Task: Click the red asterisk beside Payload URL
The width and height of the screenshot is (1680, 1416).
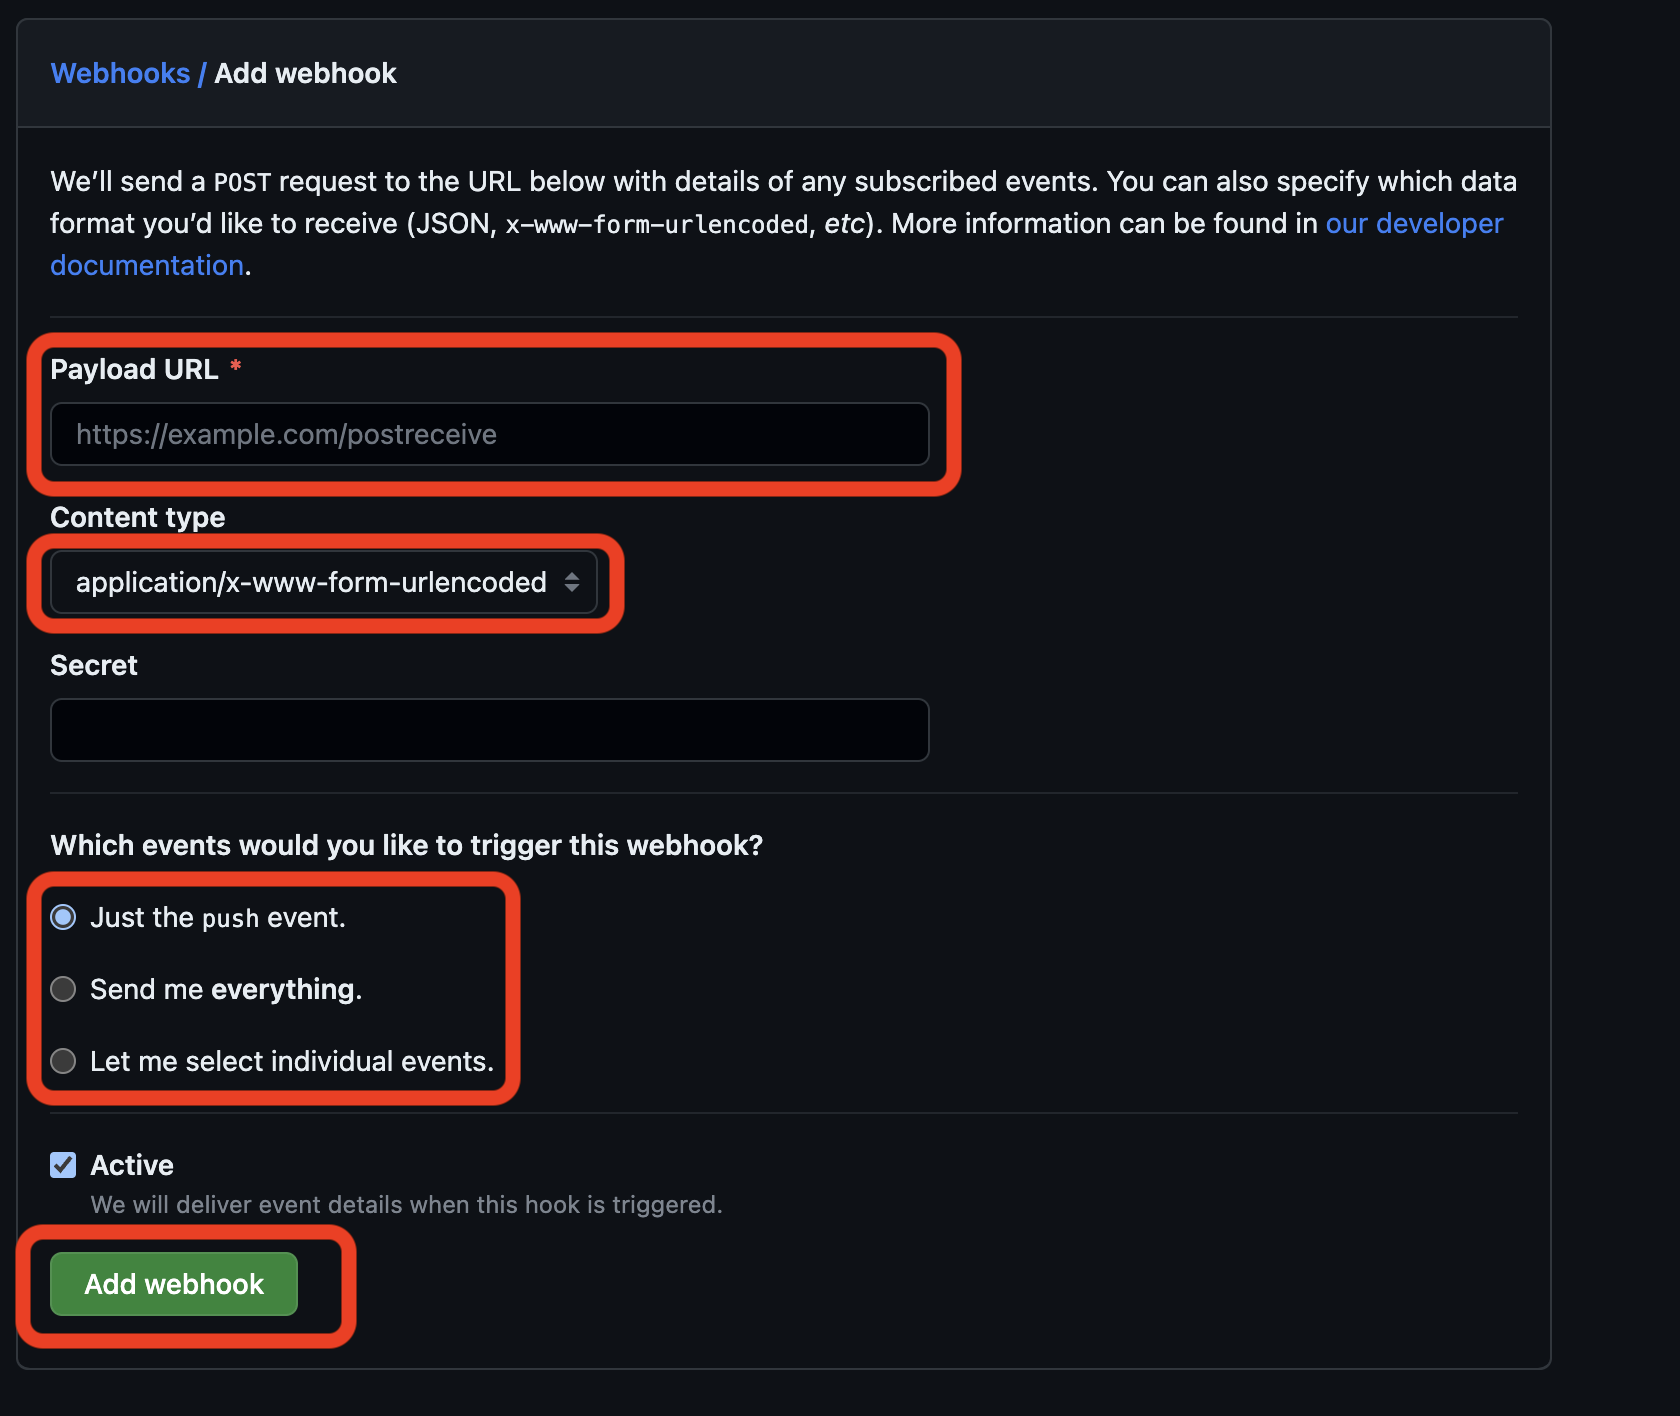Action: pyautogui.click(x=236, y=368)
